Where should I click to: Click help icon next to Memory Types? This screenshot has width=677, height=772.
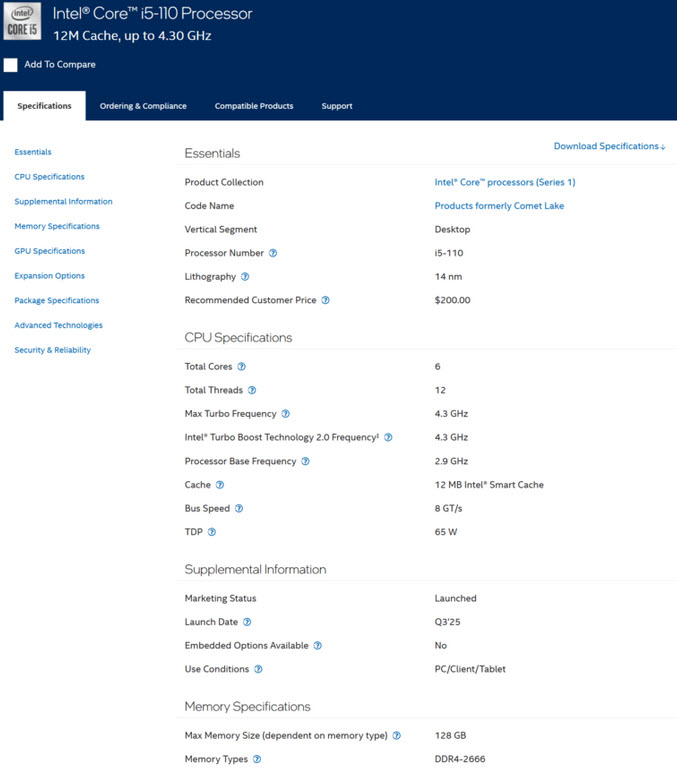click(x=257, y=760)
